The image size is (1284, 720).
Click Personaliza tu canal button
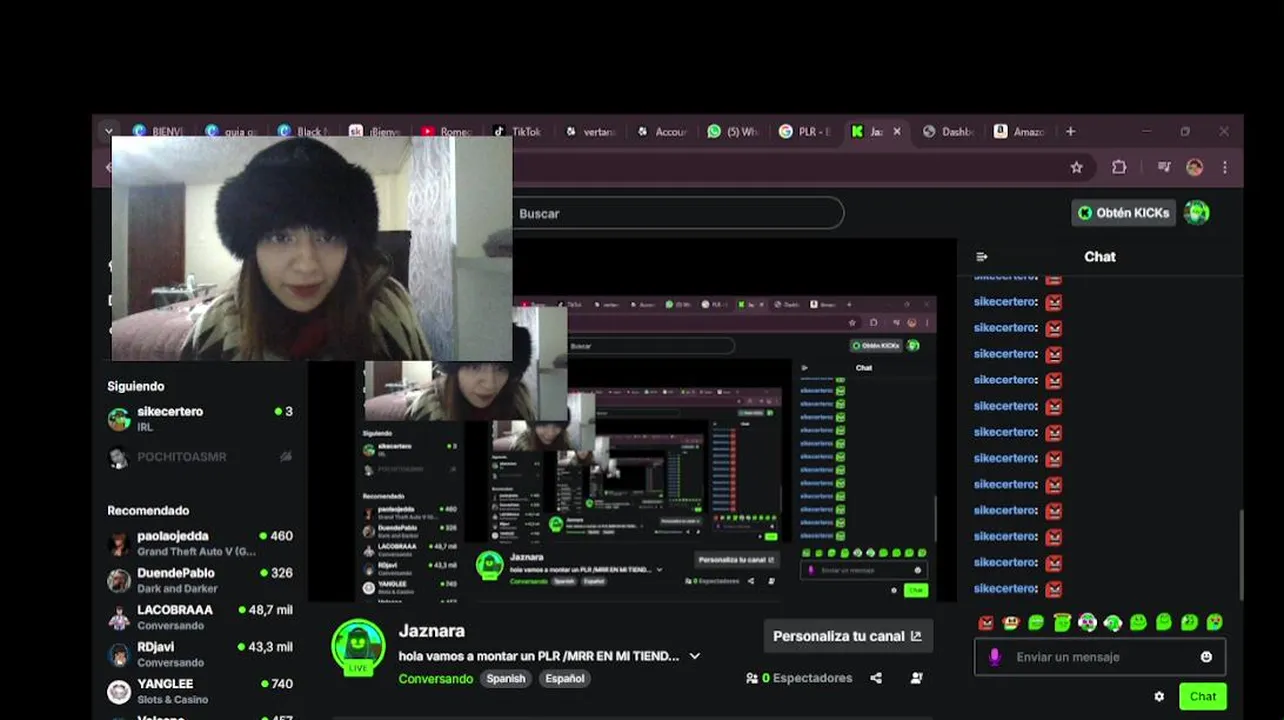click(x=848, y=636)
